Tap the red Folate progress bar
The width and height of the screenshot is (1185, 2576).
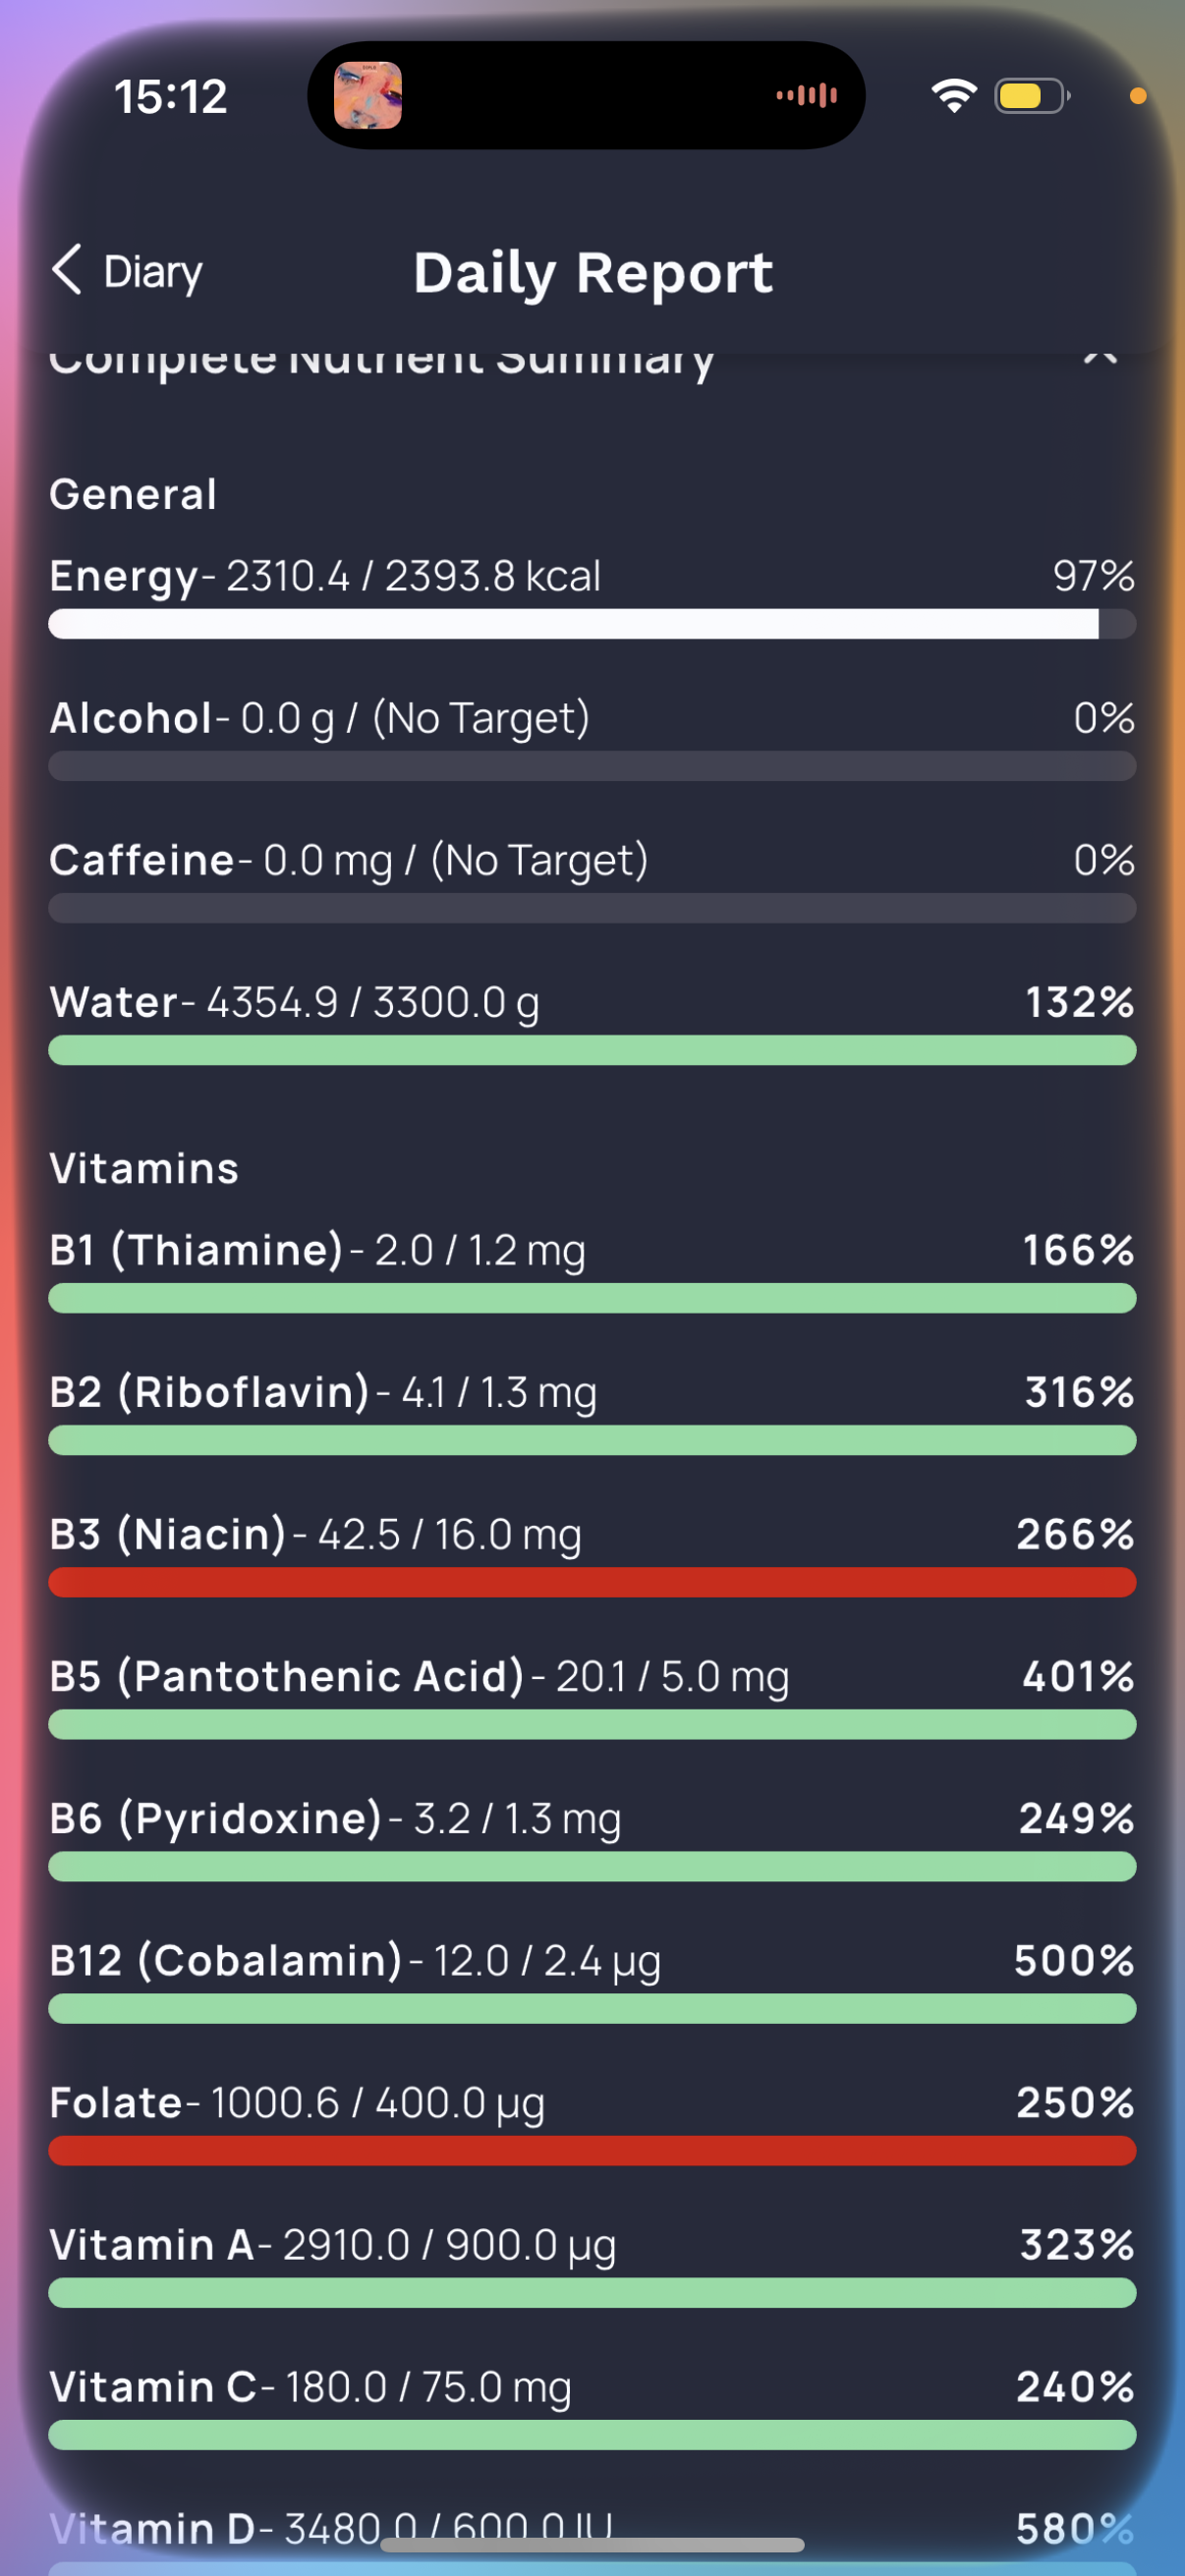click(592, 2150)
